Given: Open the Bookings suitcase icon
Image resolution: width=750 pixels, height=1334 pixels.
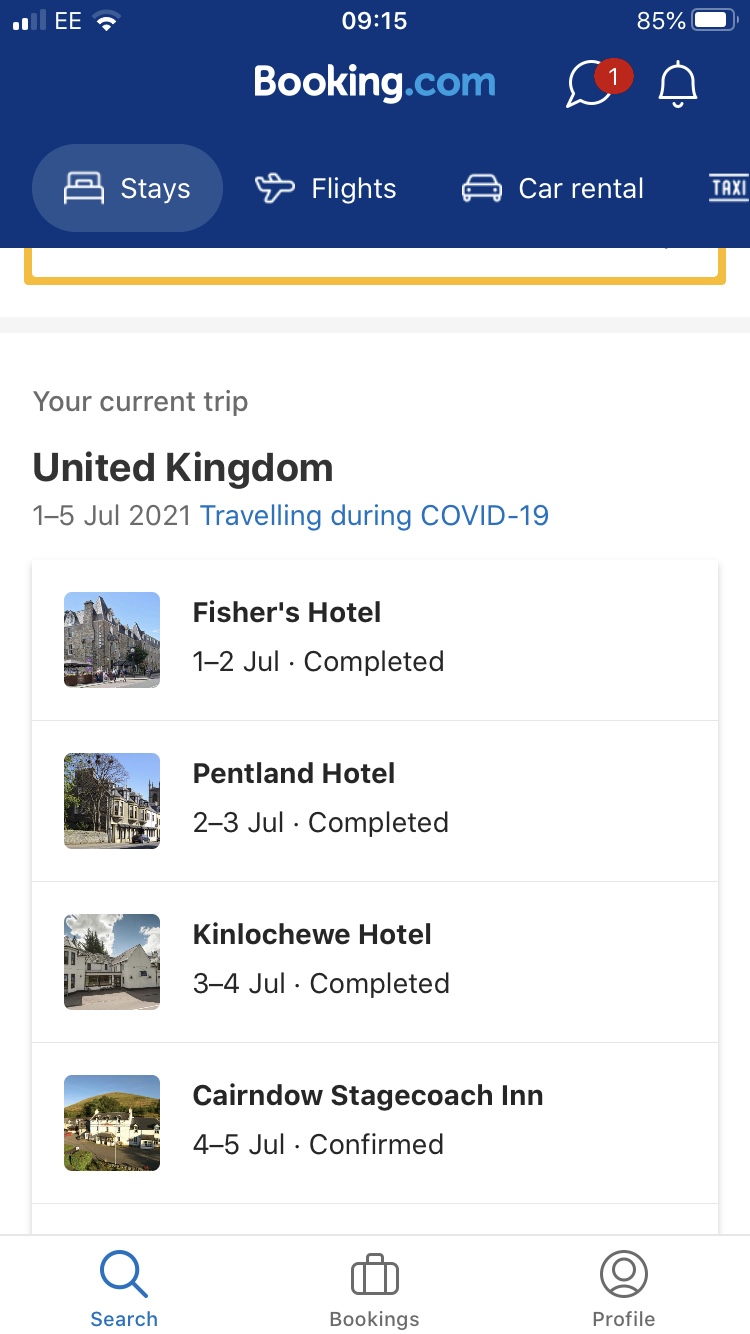Looking at the screenshot, I should tap(375, 1277).
